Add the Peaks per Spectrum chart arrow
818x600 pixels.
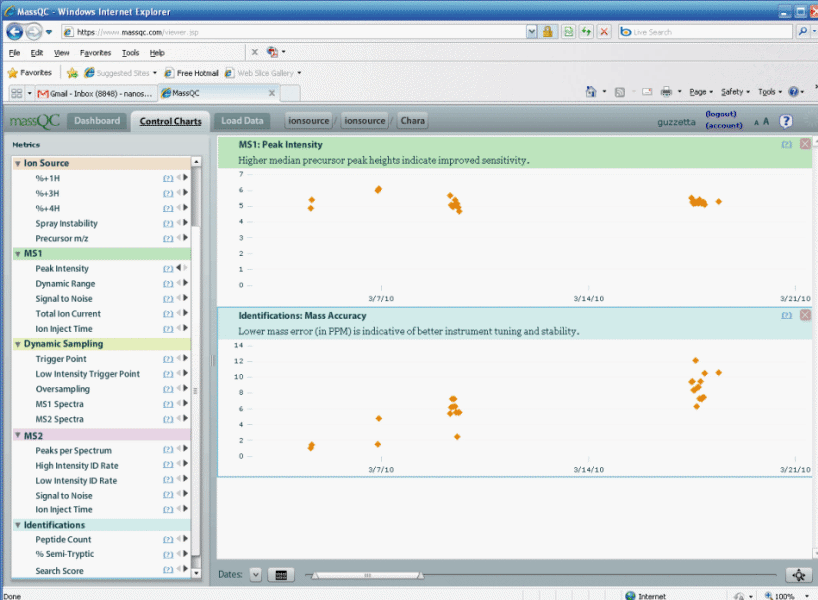[185, 449]
